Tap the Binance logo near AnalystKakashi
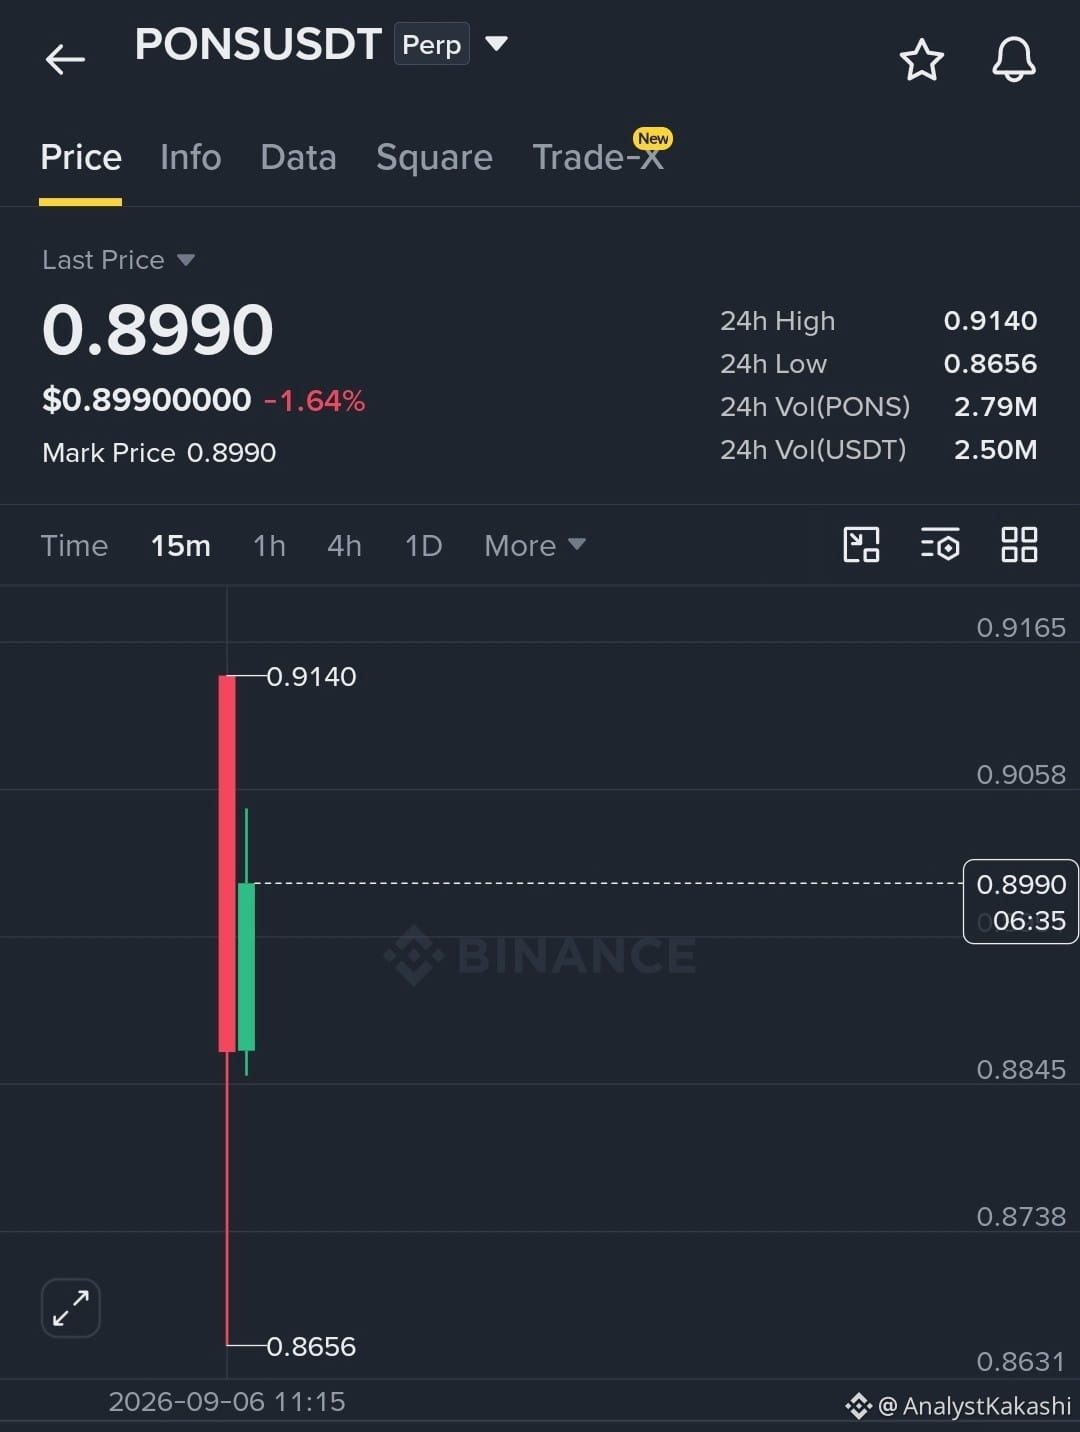 tap(858, 1406)
